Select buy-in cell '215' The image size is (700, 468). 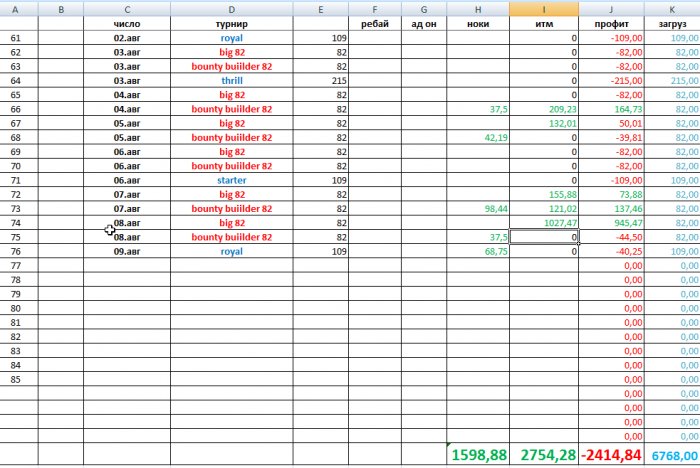(321, 81)
